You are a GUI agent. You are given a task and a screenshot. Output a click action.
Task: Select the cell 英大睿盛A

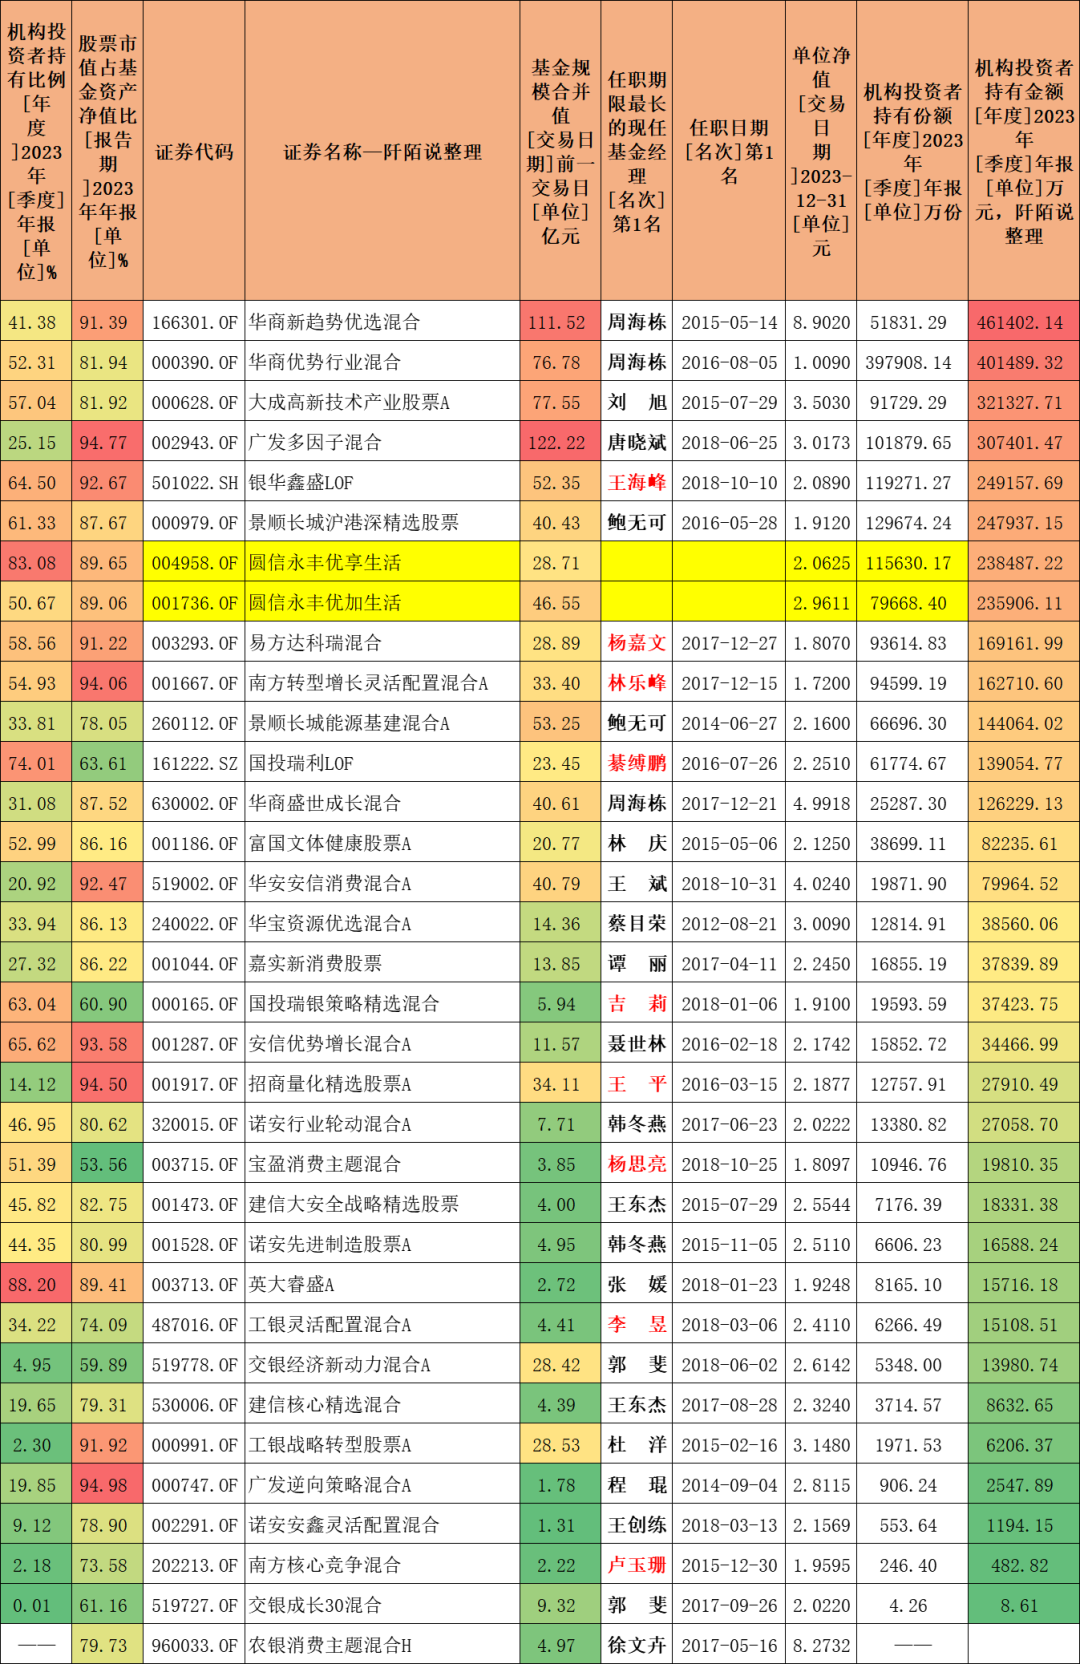coord(382,1285)
